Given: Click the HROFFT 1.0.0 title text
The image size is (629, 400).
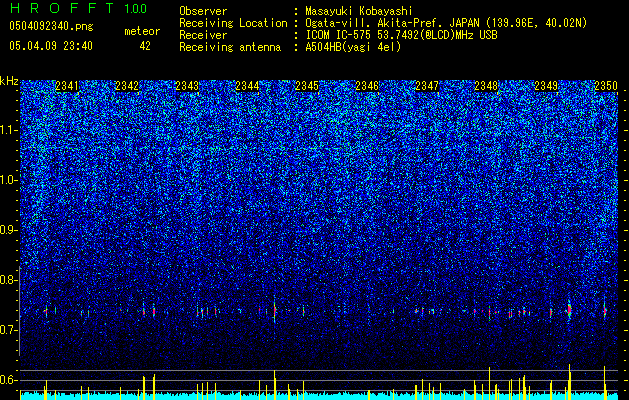Looking at the screenshot, I should [78, 8].
